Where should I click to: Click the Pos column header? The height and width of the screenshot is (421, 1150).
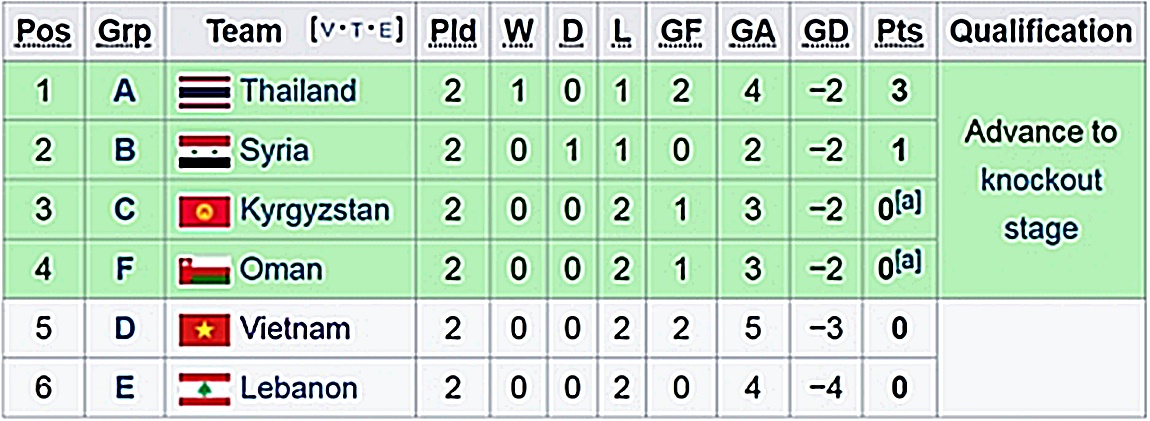click(44, 32)
